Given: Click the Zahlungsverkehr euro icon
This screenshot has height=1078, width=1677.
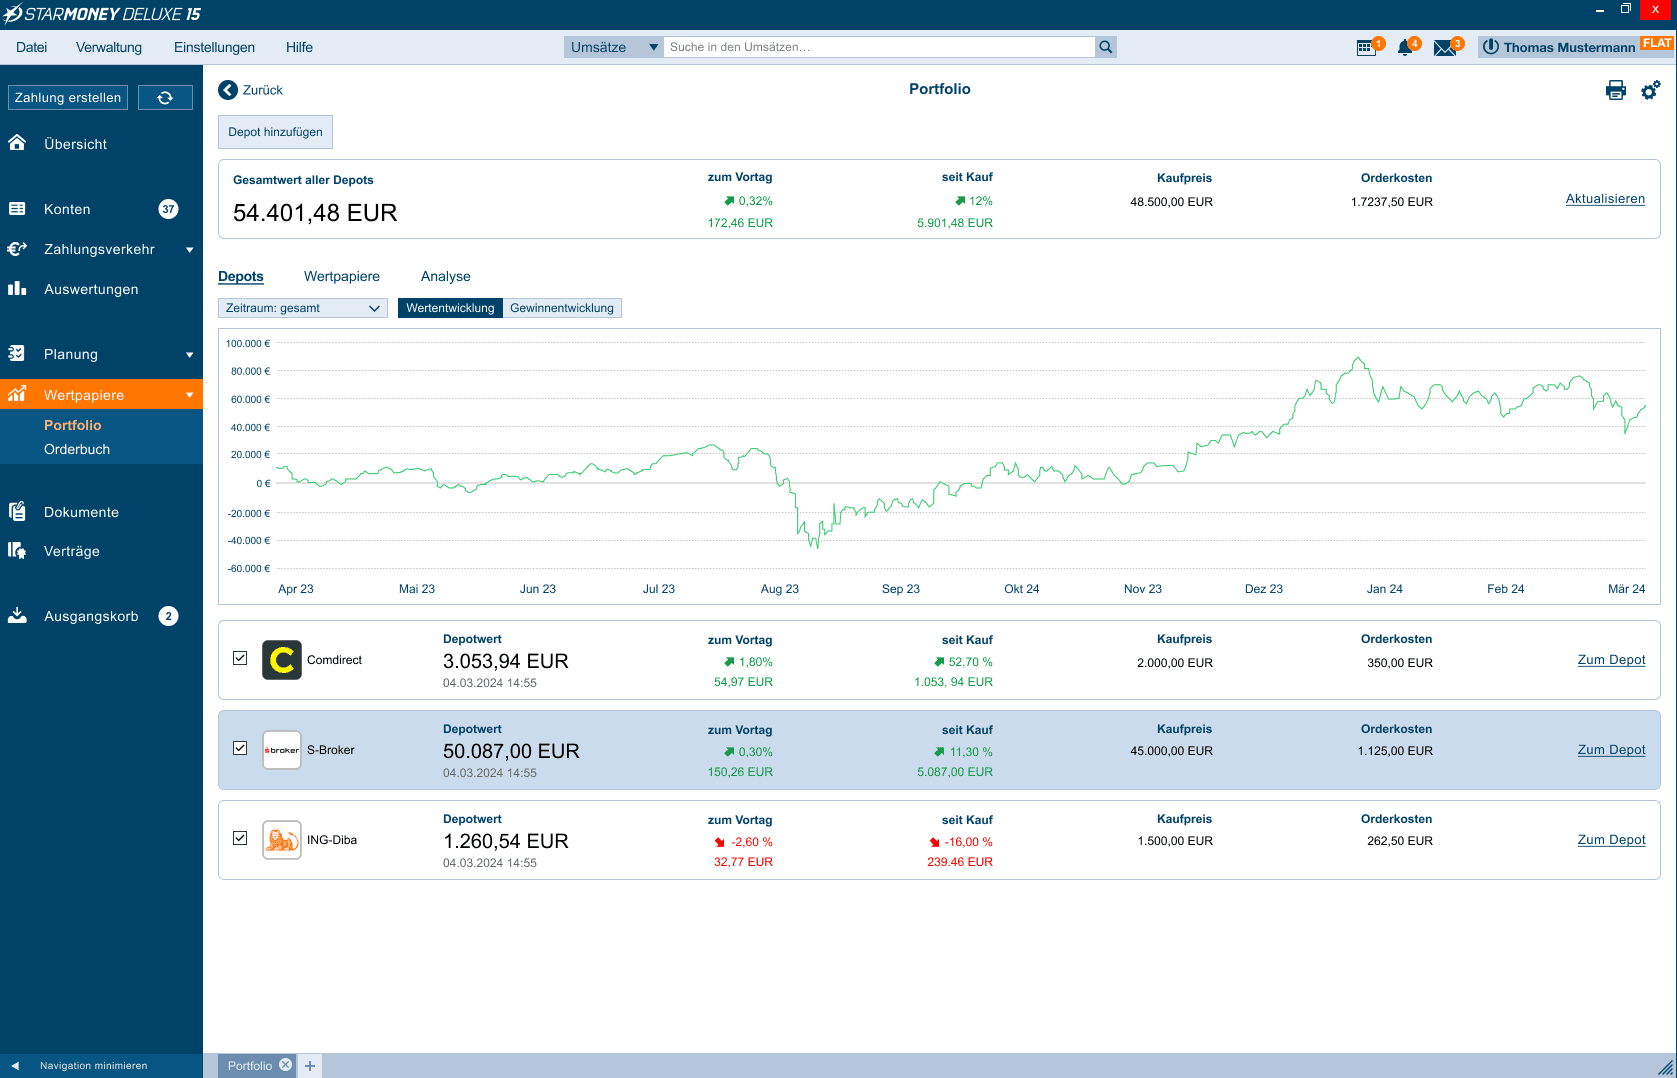Looking at the screenshot, I should 17,249.
